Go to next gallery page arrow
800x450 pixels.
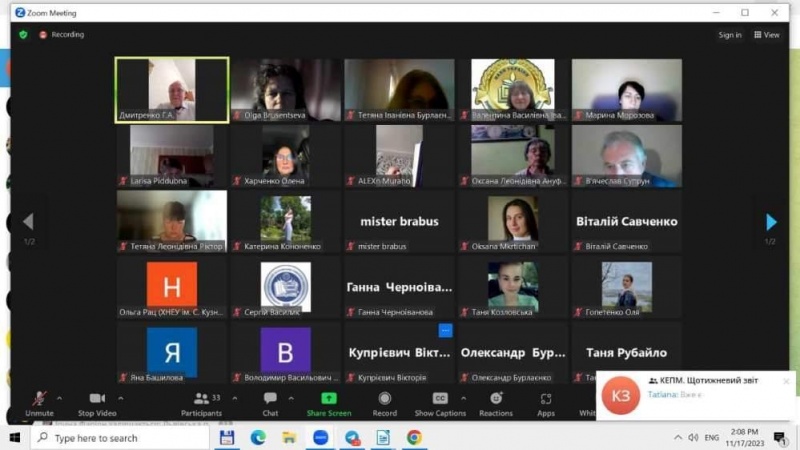pos(771,222)
